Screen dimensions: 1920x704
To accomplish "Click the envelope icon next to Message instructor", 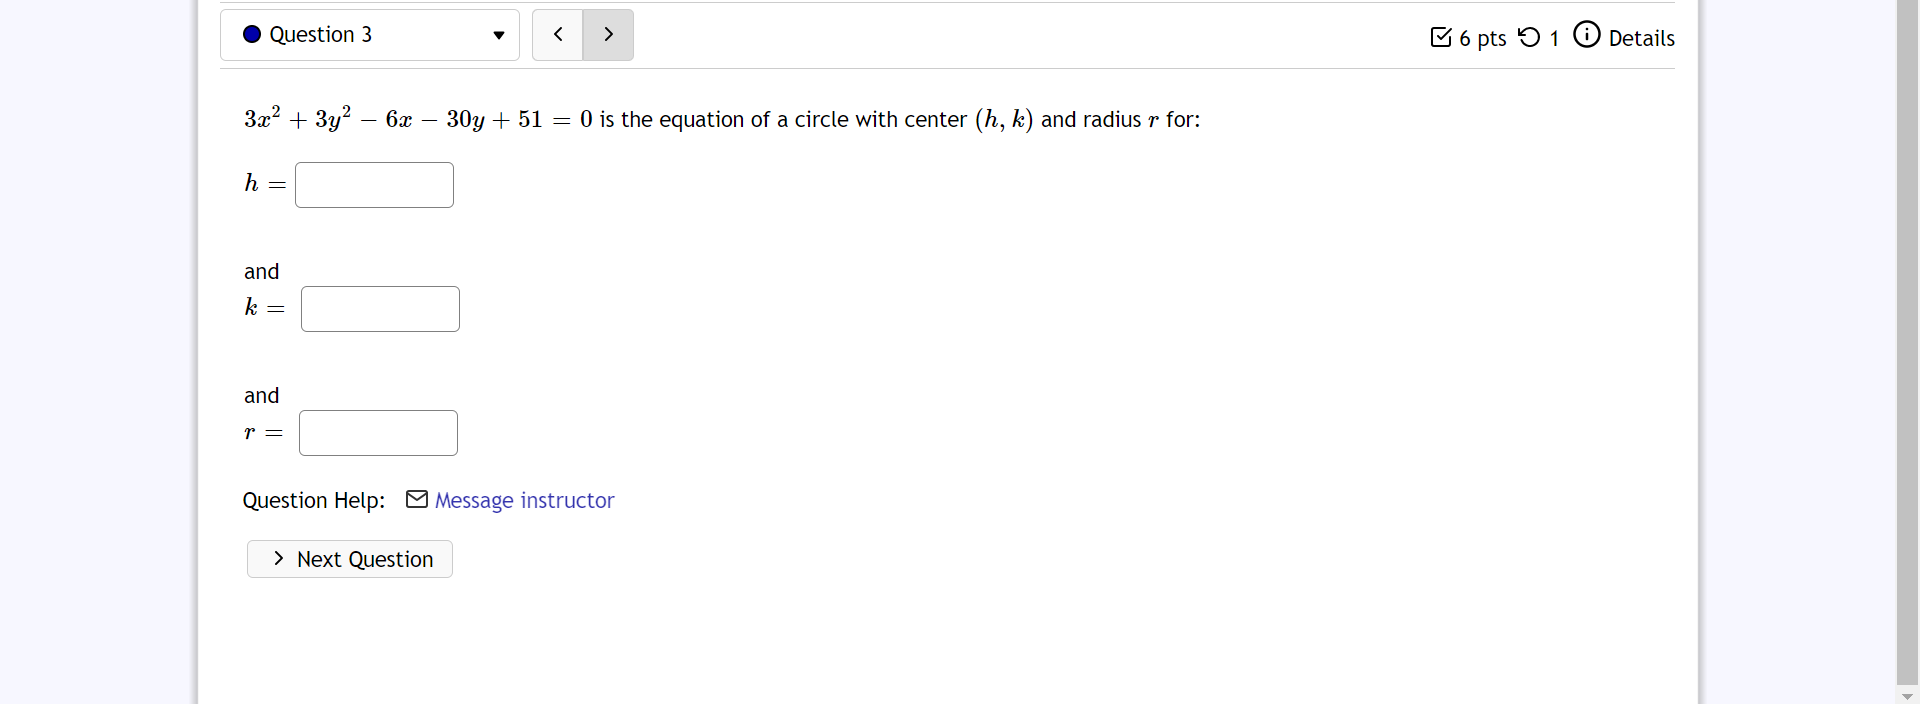I will coord(417,499).
